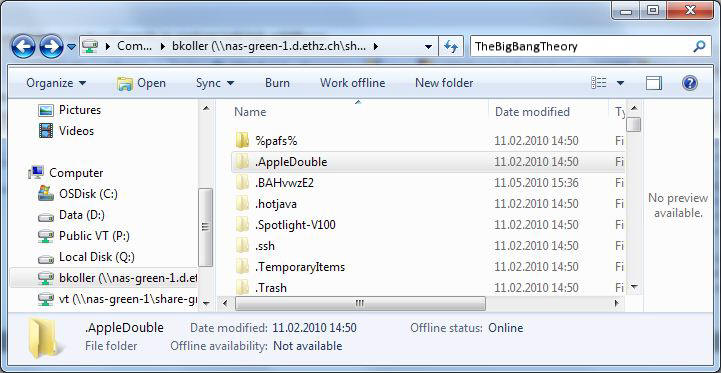The width and height of the screenshot is (721, 373).
Task: Click the Videos filmstrip icon
Action: (46, 131)
